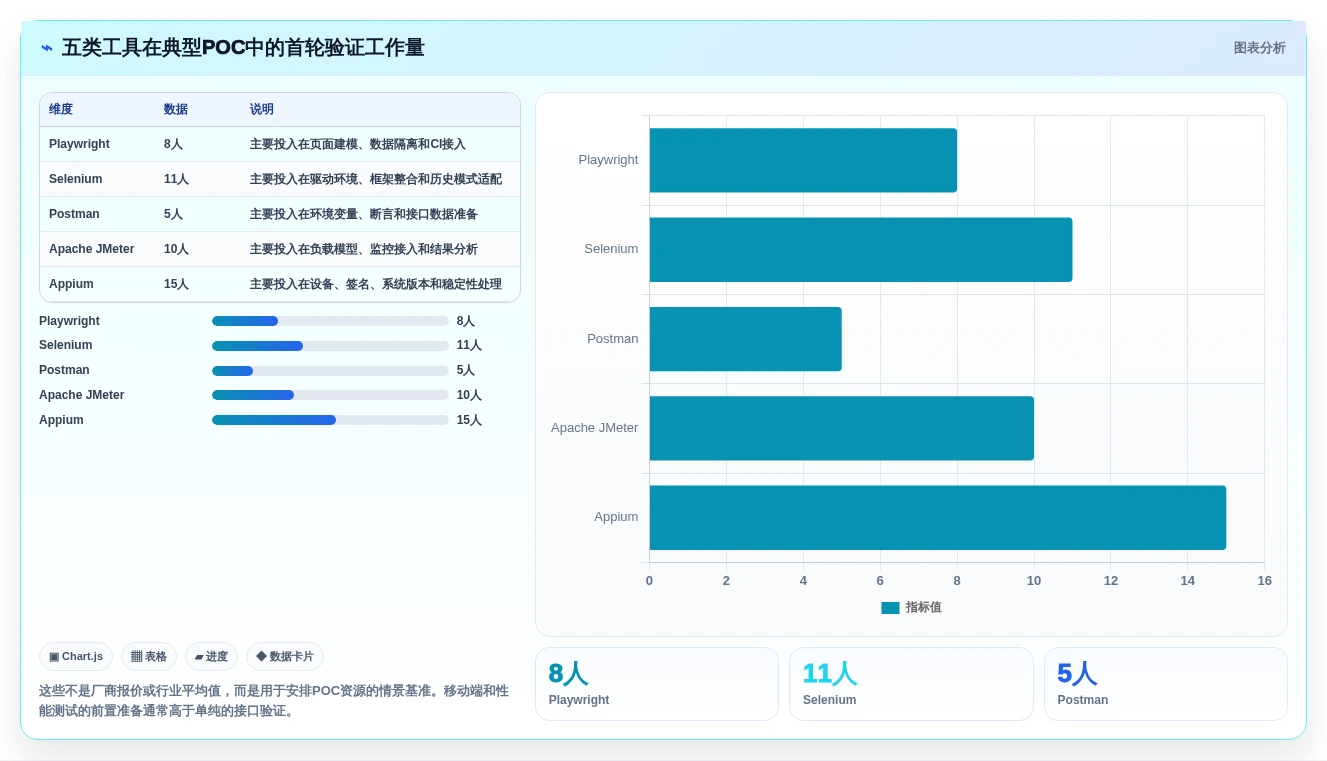The height and width of the screenshot is (761, 1327).
Task: Click the 5人 cell in the table
Action: (173, 214)
